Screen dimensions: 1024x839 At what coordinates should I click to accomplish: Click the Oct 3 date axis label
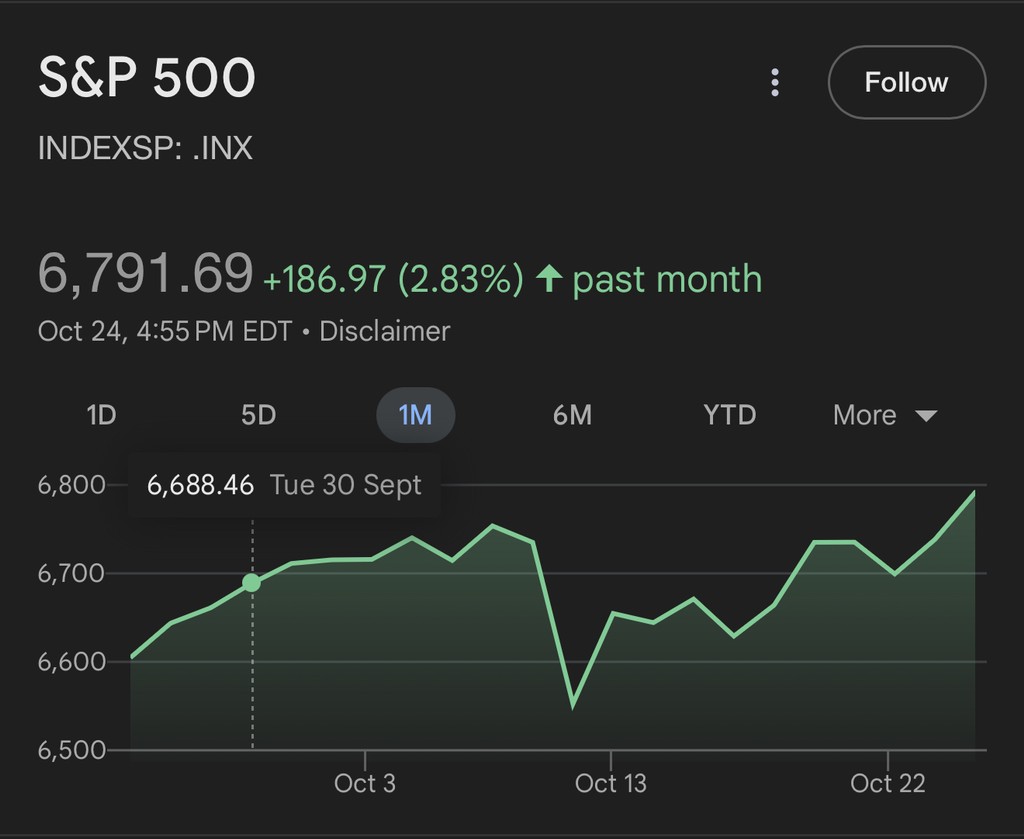(x=365, y=783)
